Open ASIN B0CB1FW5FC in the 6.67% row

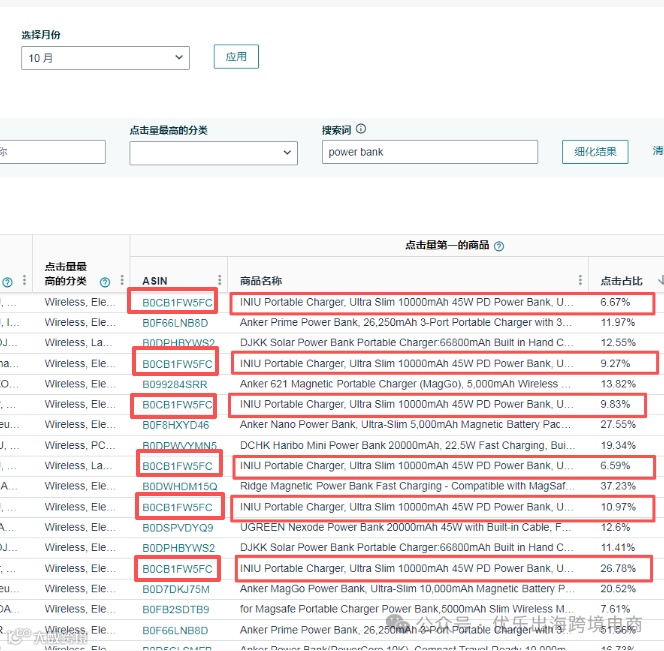[x=177, y=302]
